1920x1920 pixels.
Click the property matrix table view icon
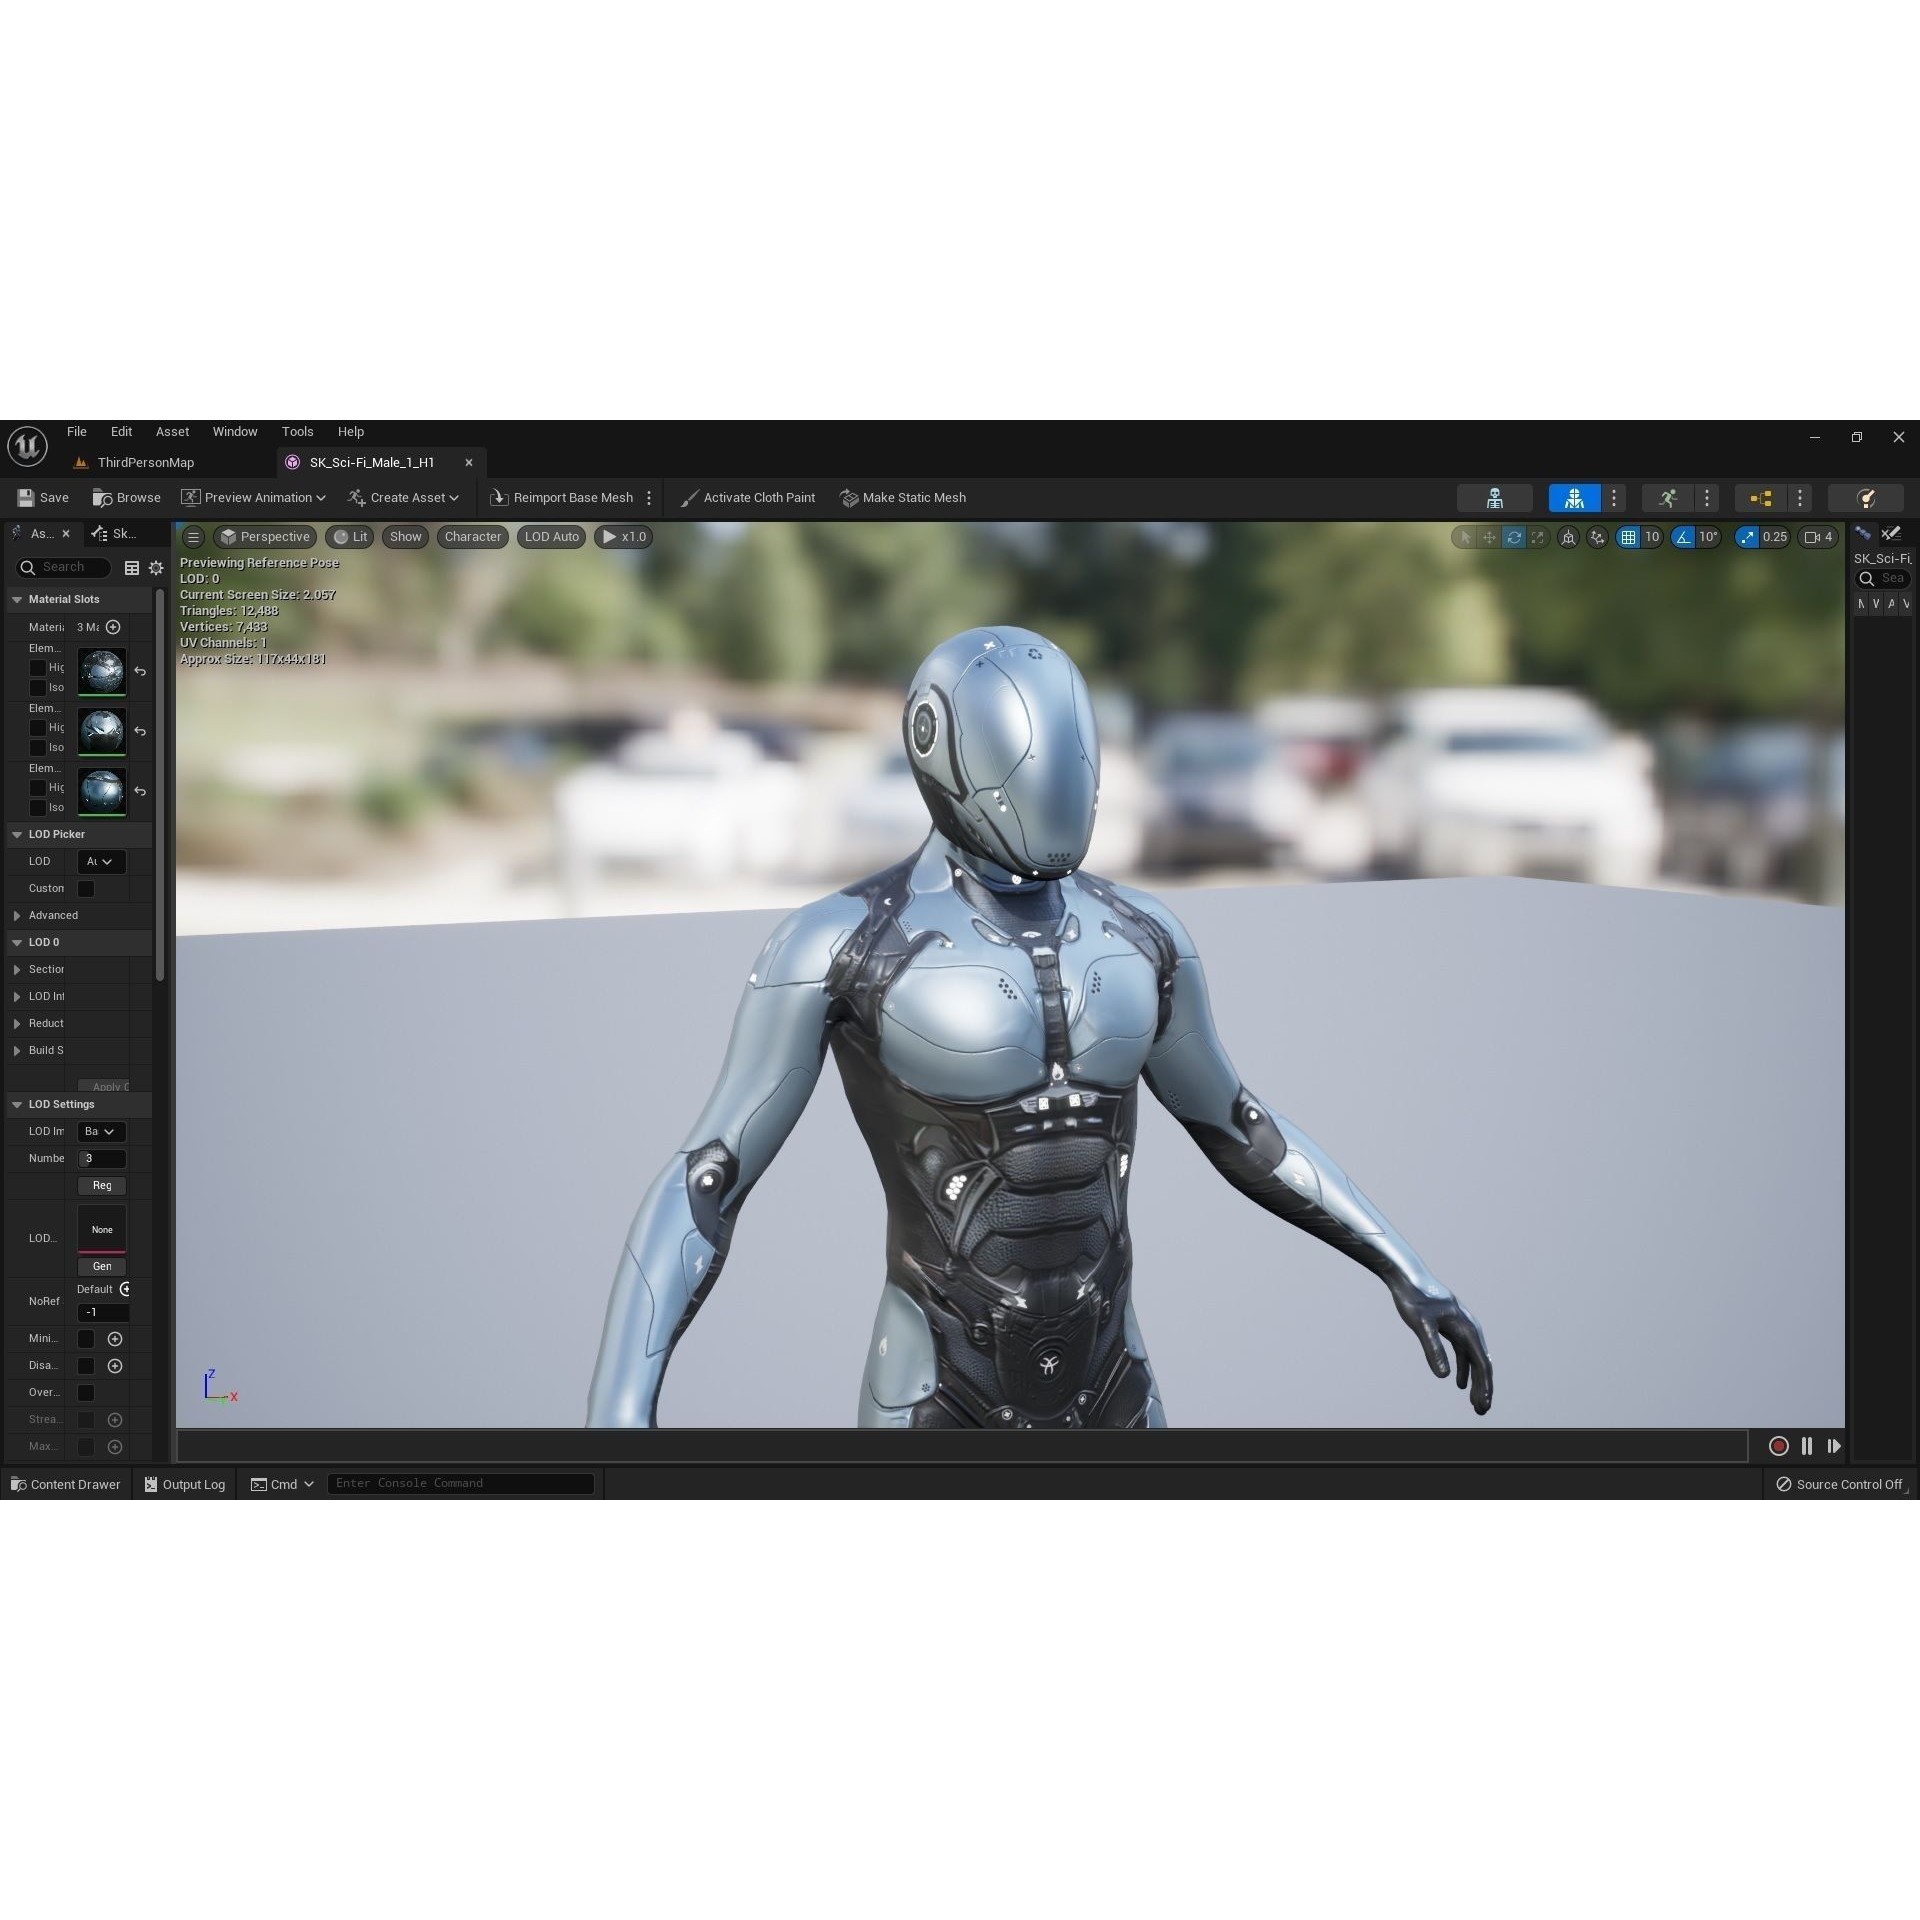(131, 568)
